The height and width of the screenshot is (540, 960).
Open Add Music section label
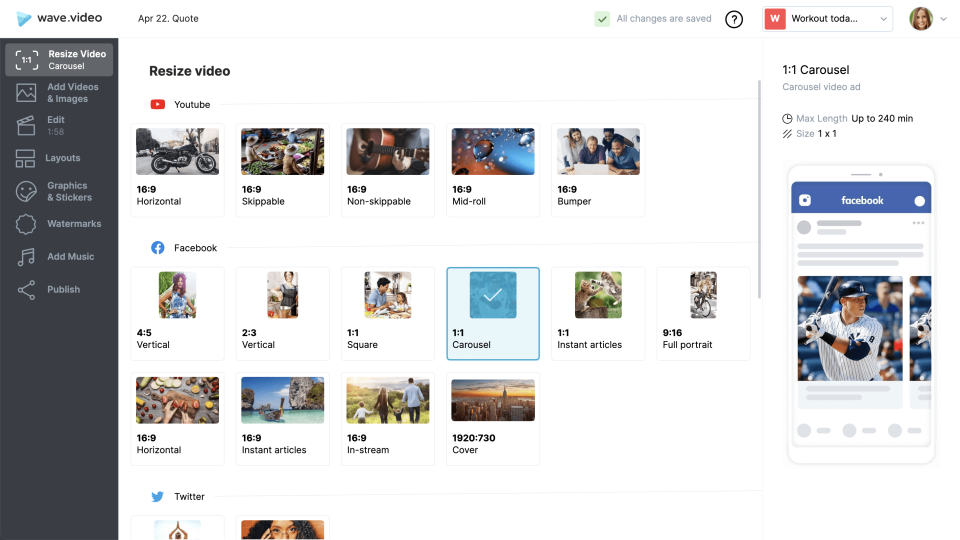click(71, 257)
